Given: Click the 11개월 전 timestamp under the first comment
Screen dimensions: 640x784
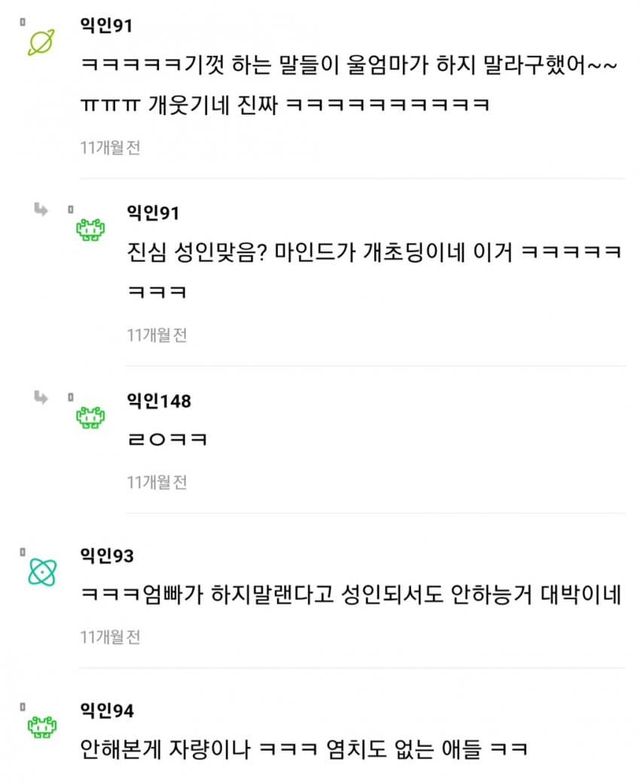Looking at the screenshot, I should coord(110,148).
